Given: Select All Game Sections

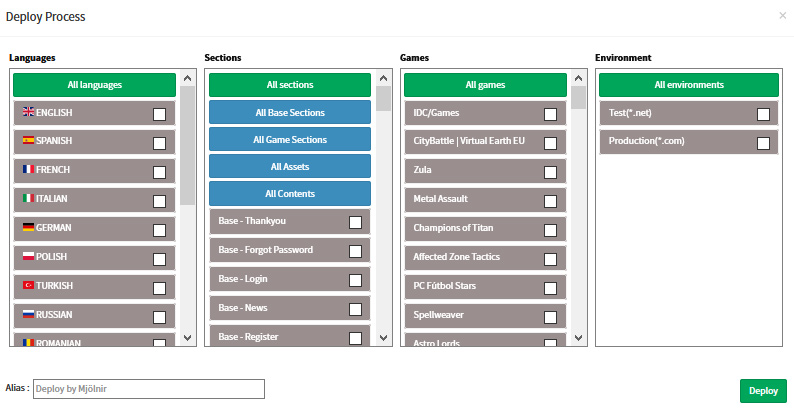Looking at the screenshot, I should (290, 139).
